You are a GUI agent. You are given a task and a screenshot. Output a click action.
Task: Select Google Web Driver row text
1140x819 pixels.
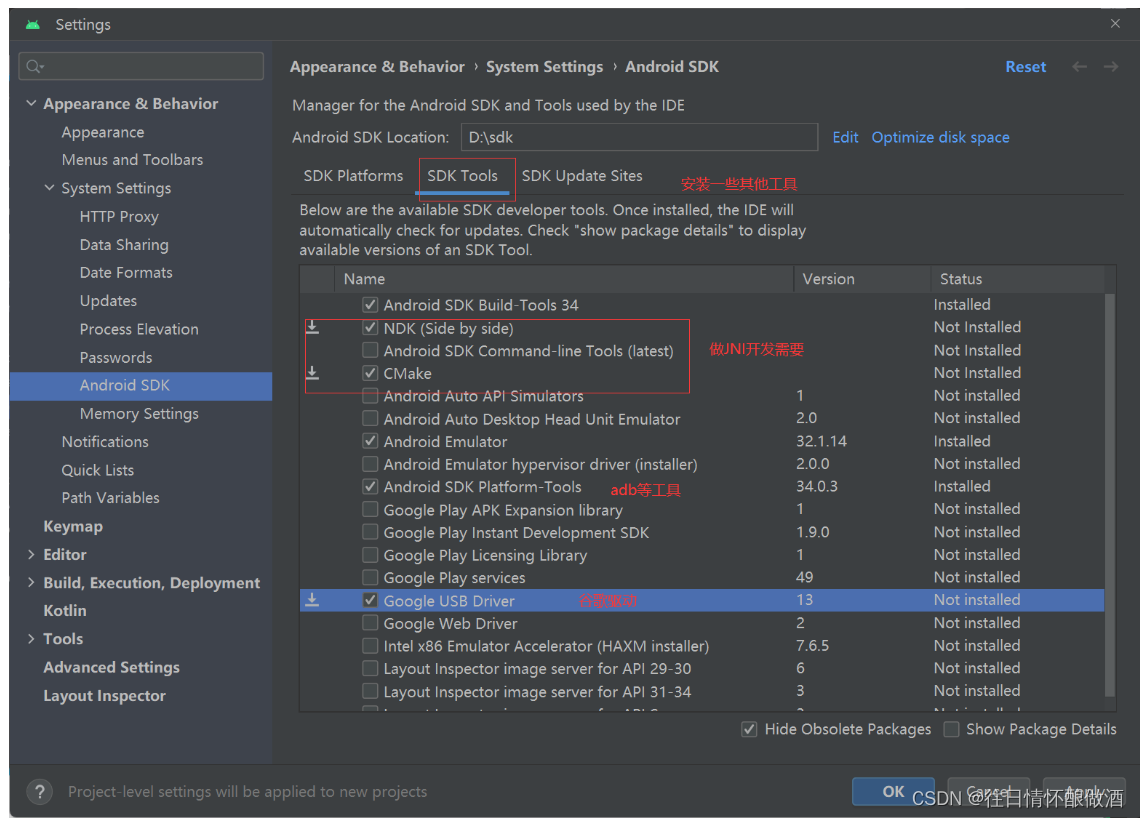(x=450, y=623)
